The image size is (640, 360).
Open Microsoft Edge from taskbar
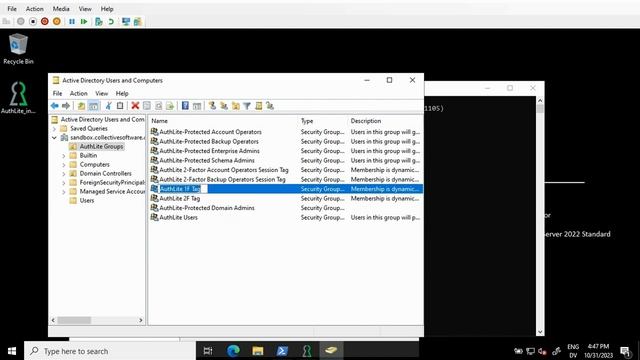pyautogui.click(x=233, y=351)
